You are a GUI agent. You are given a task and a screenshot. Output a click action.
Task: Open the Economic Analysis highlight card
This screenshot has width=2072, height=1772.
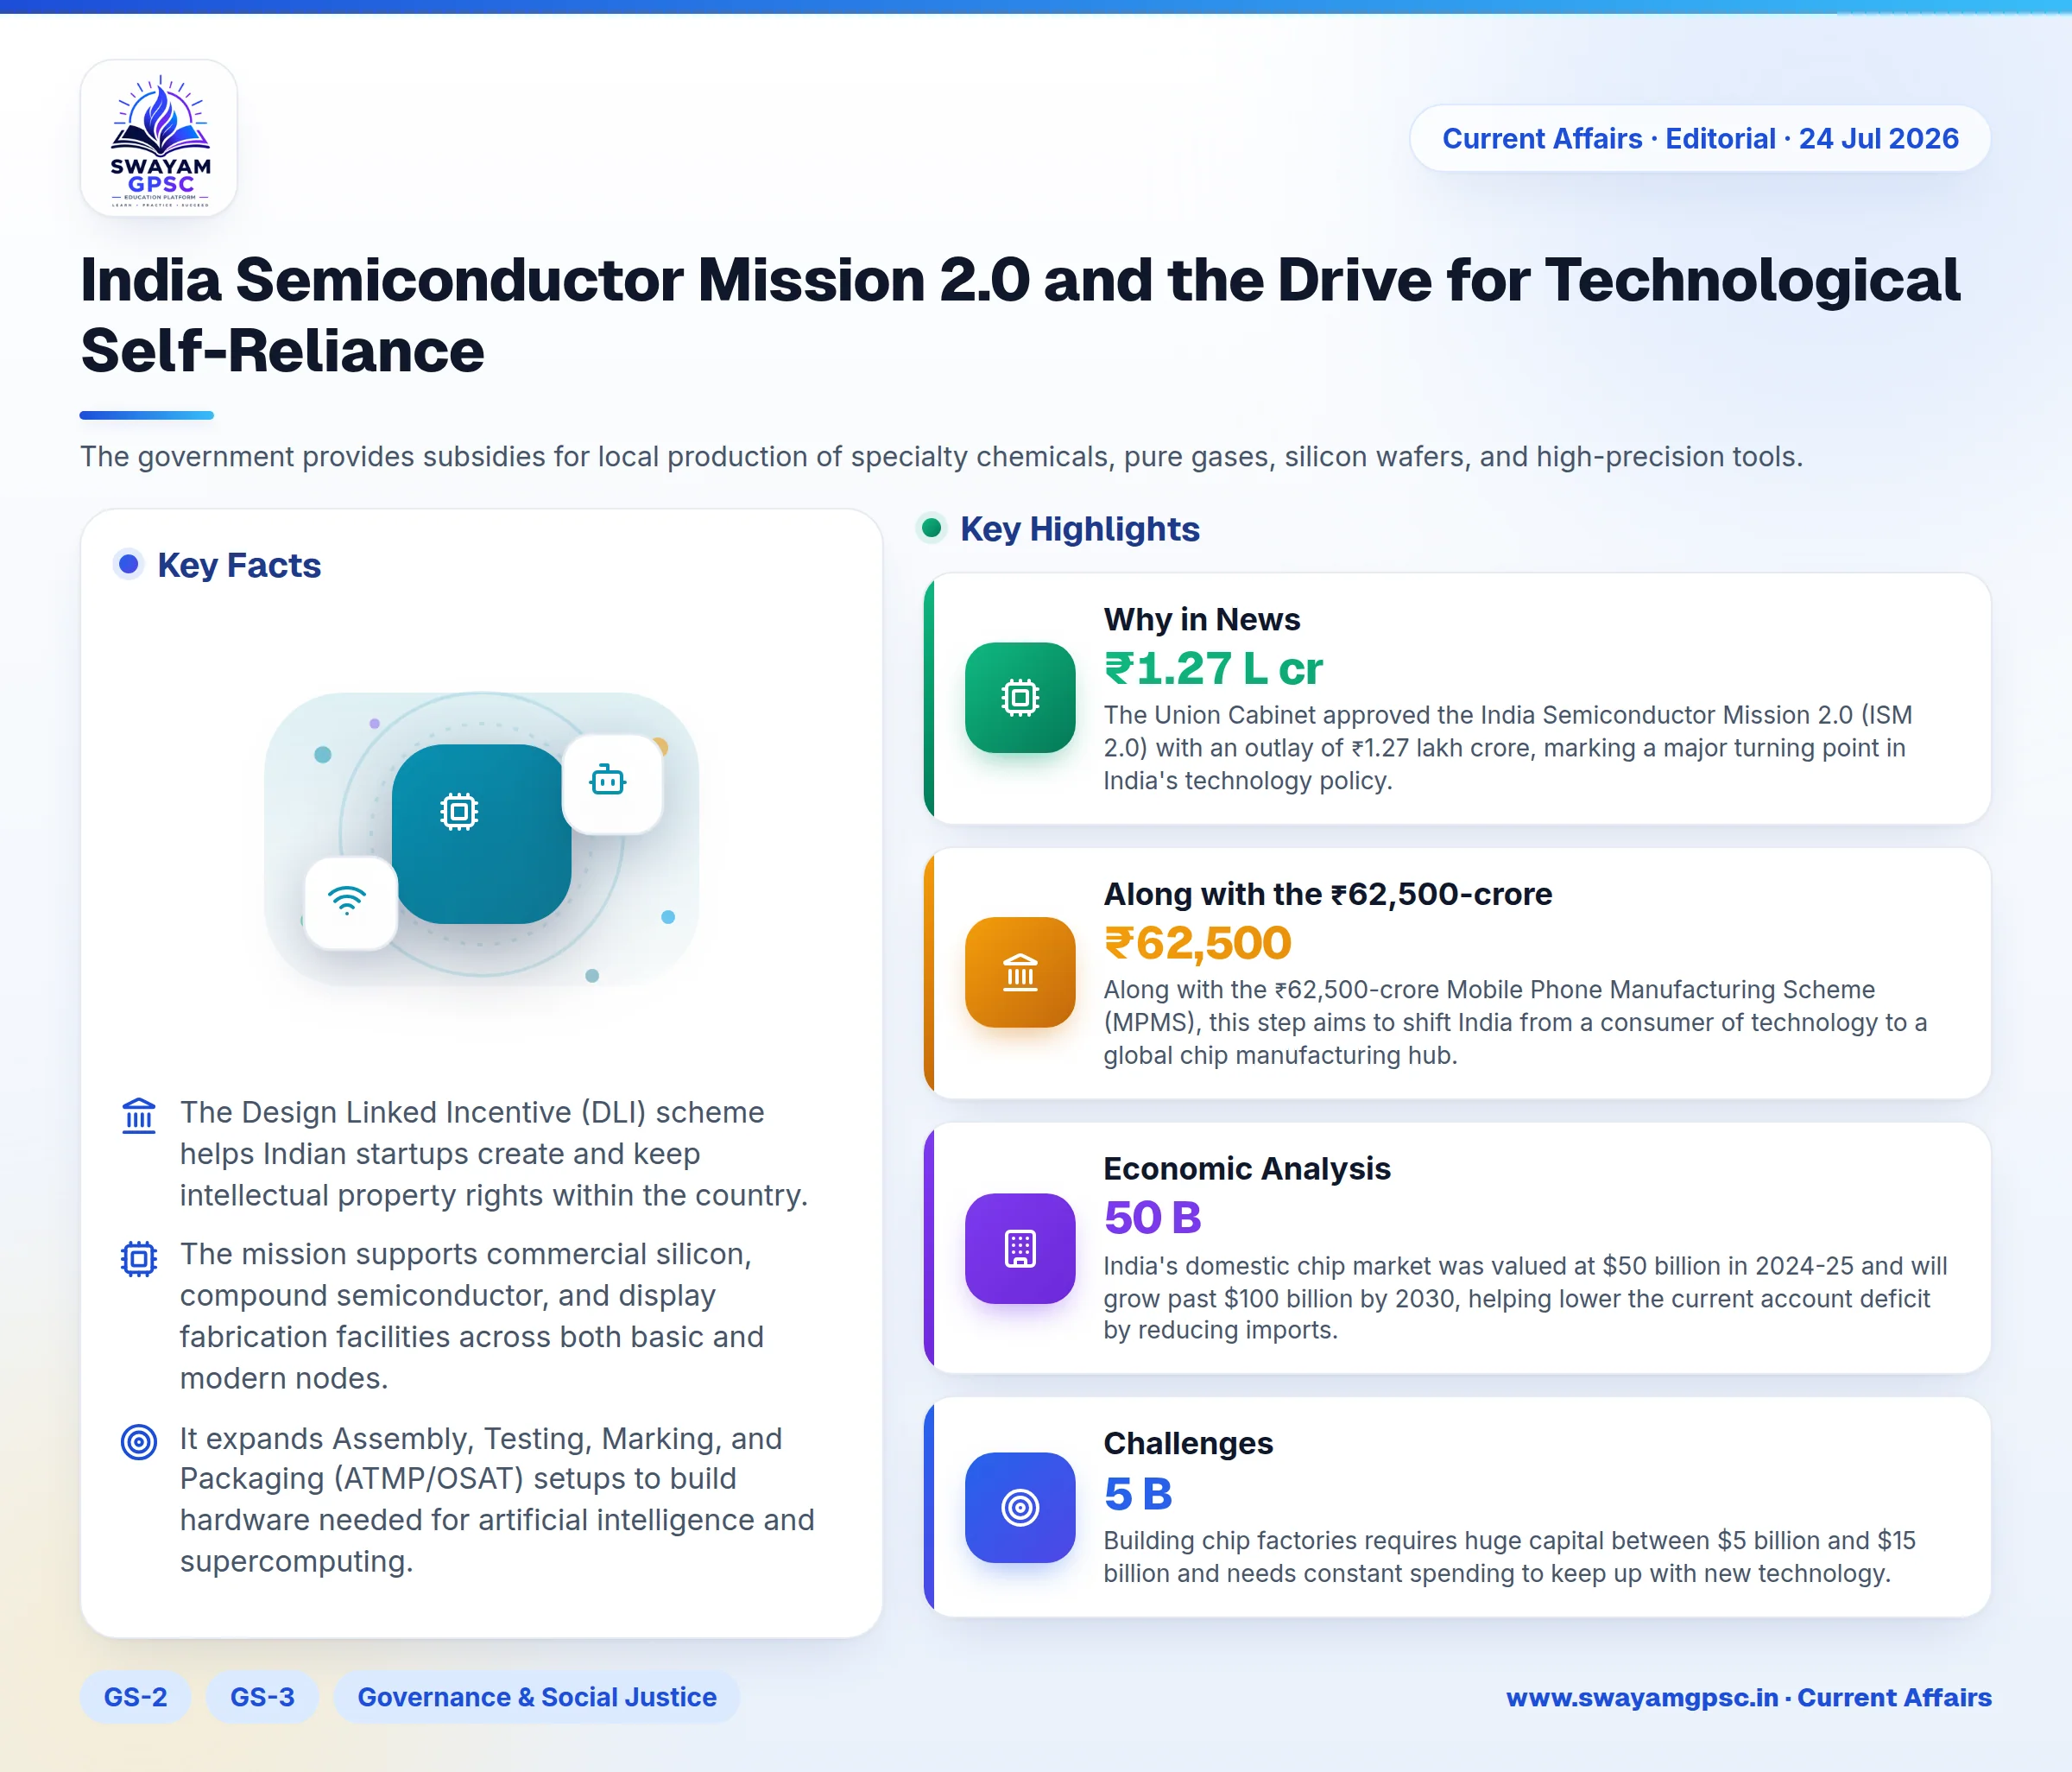(x=1458, y=1248)
